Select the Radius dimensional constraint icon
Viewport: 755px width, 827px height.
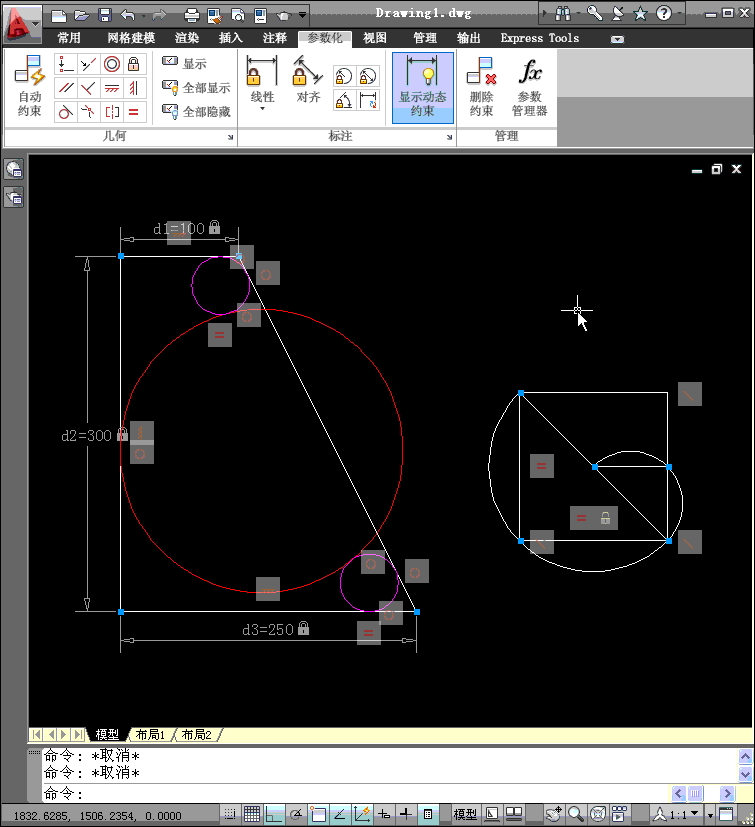coord(344,76)
